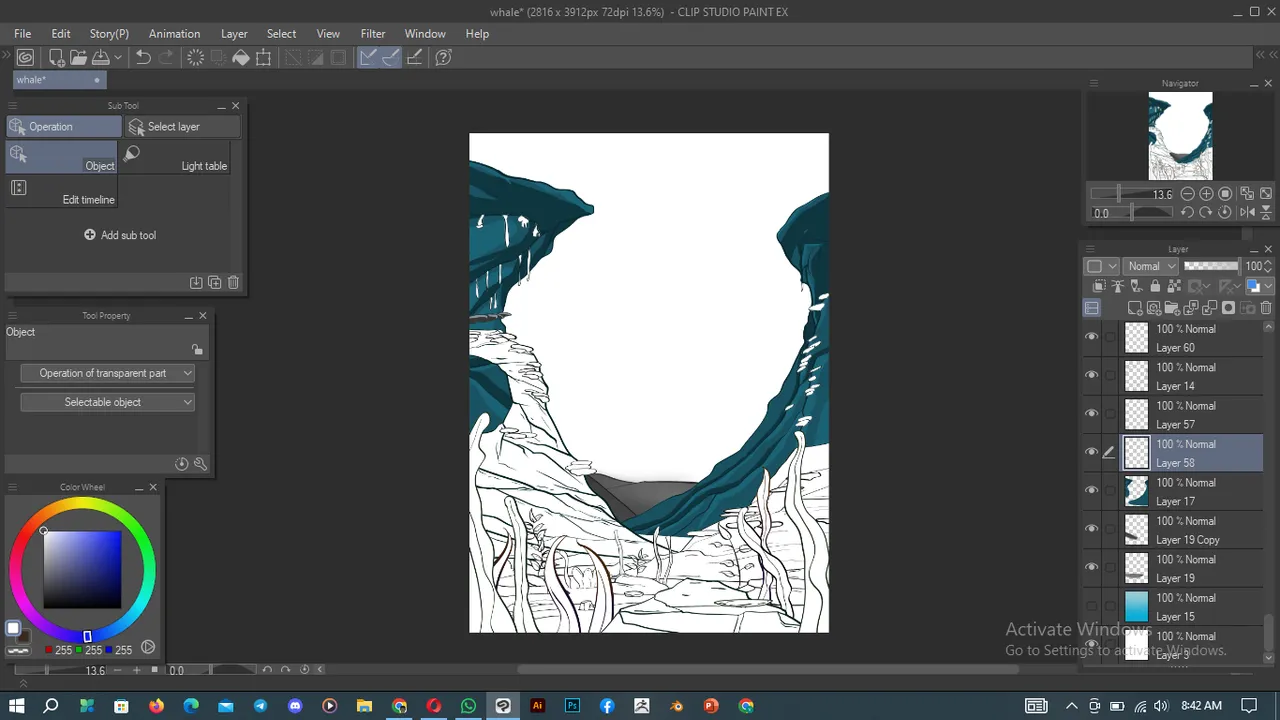1280x720 pixels.
Task: Create layer mask icon
Action: pos(1228,307)
